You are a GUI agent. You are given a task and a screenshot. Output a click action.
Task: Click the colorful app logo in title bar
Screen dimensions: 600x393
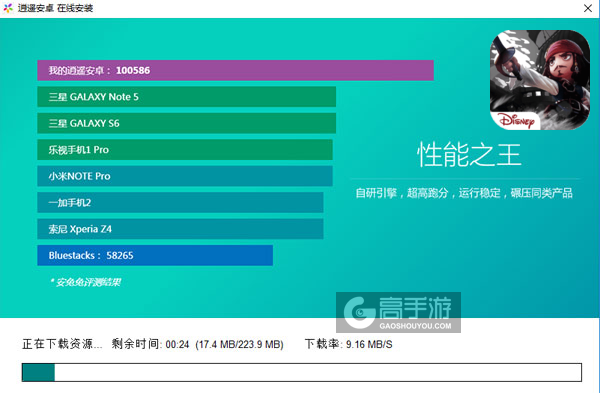[x=8, y=8]
